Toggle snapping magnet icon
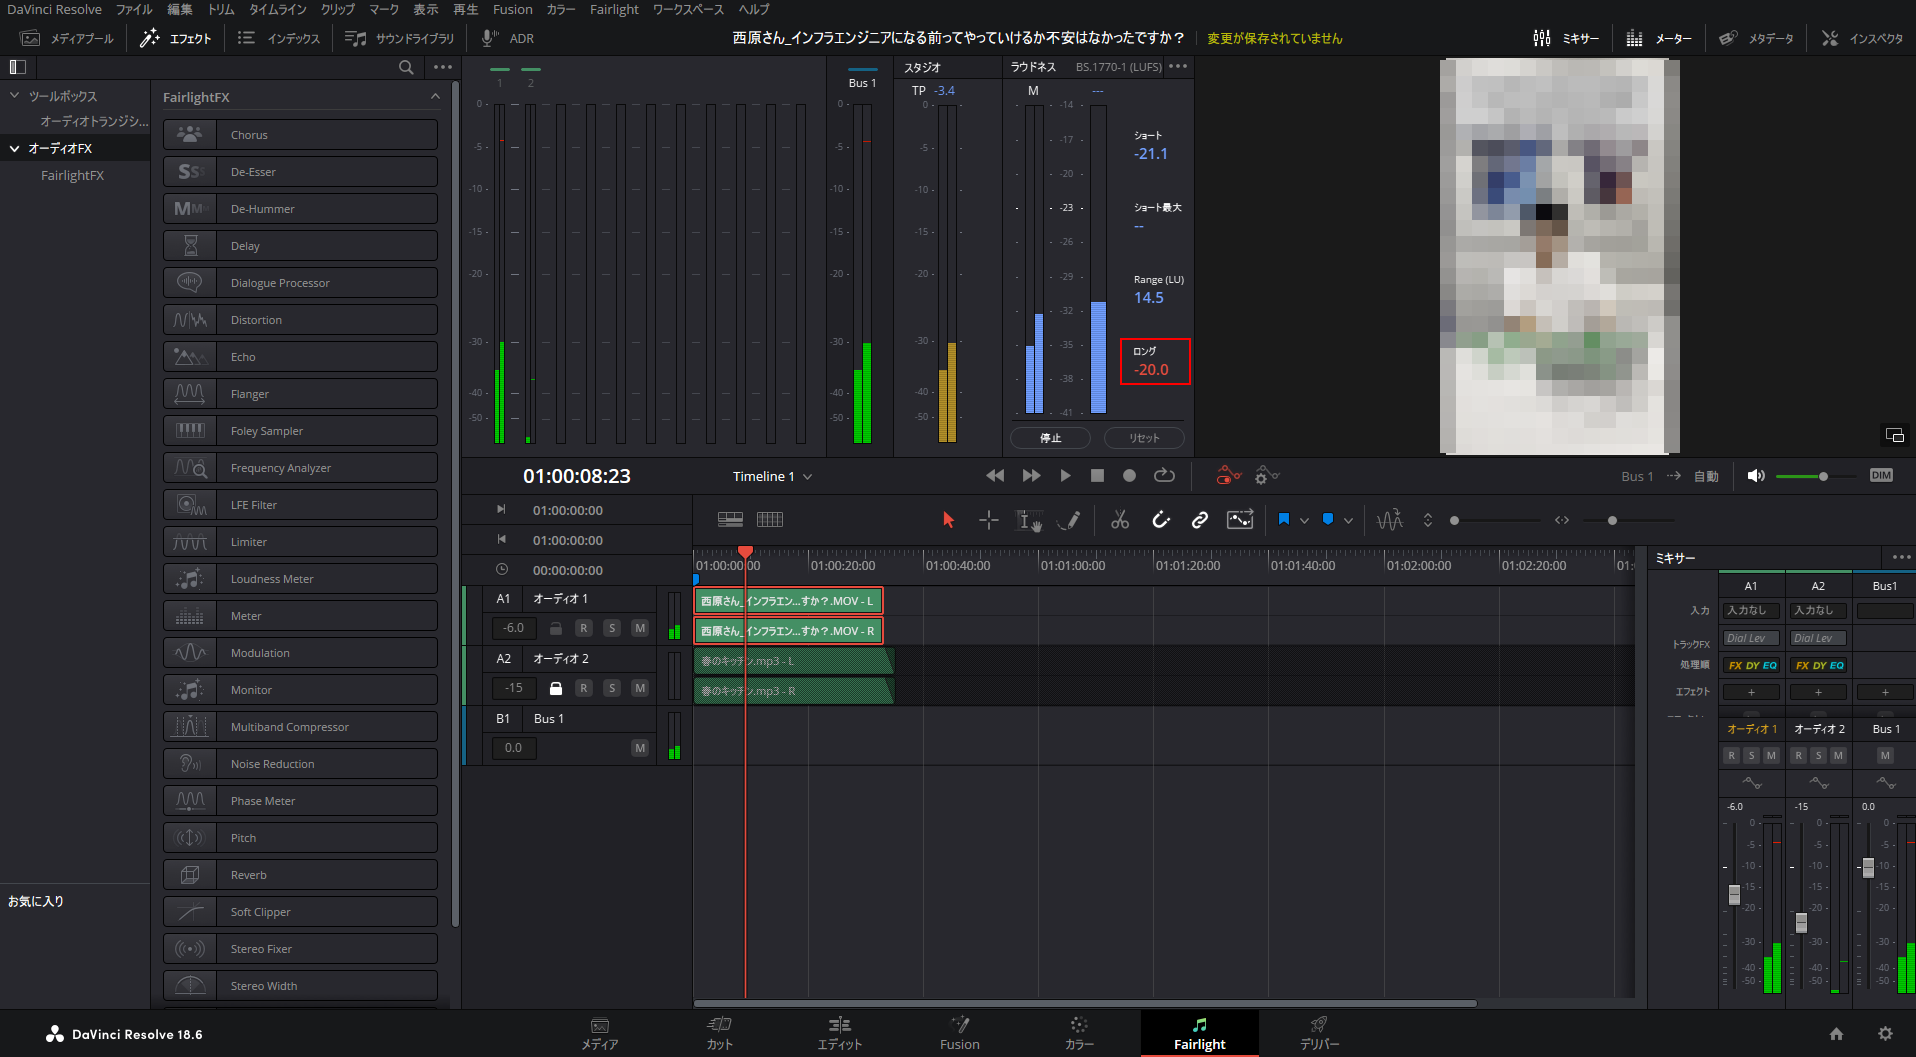 1160,520
